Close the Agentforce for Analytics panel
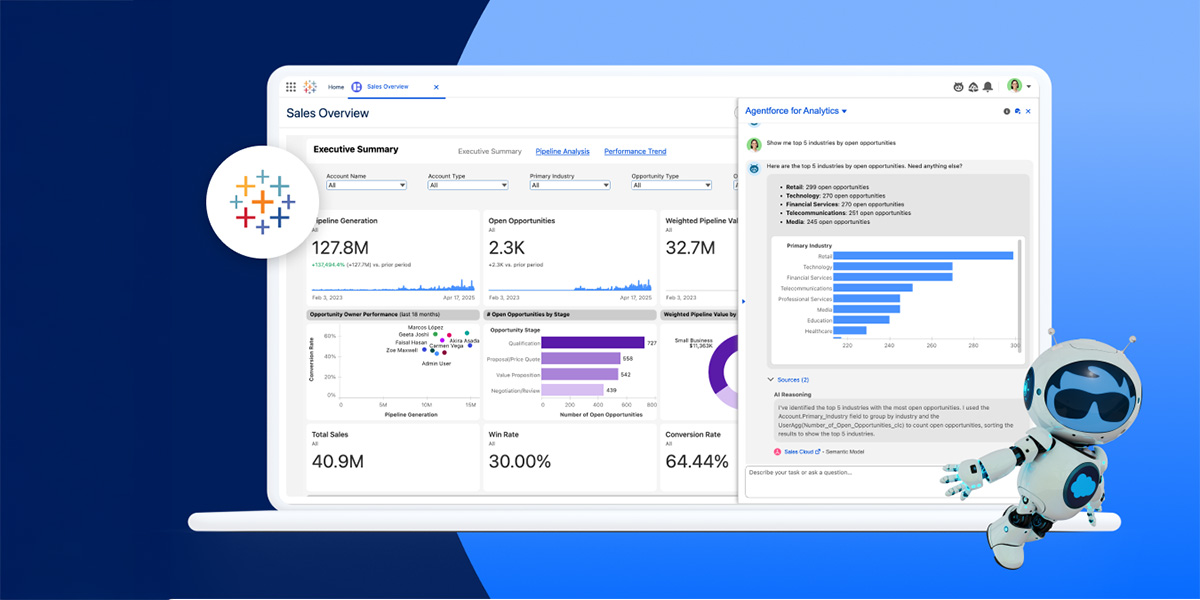This screenshot has height=600, width=1200. pyautogui.click(x=1028, y=111)
